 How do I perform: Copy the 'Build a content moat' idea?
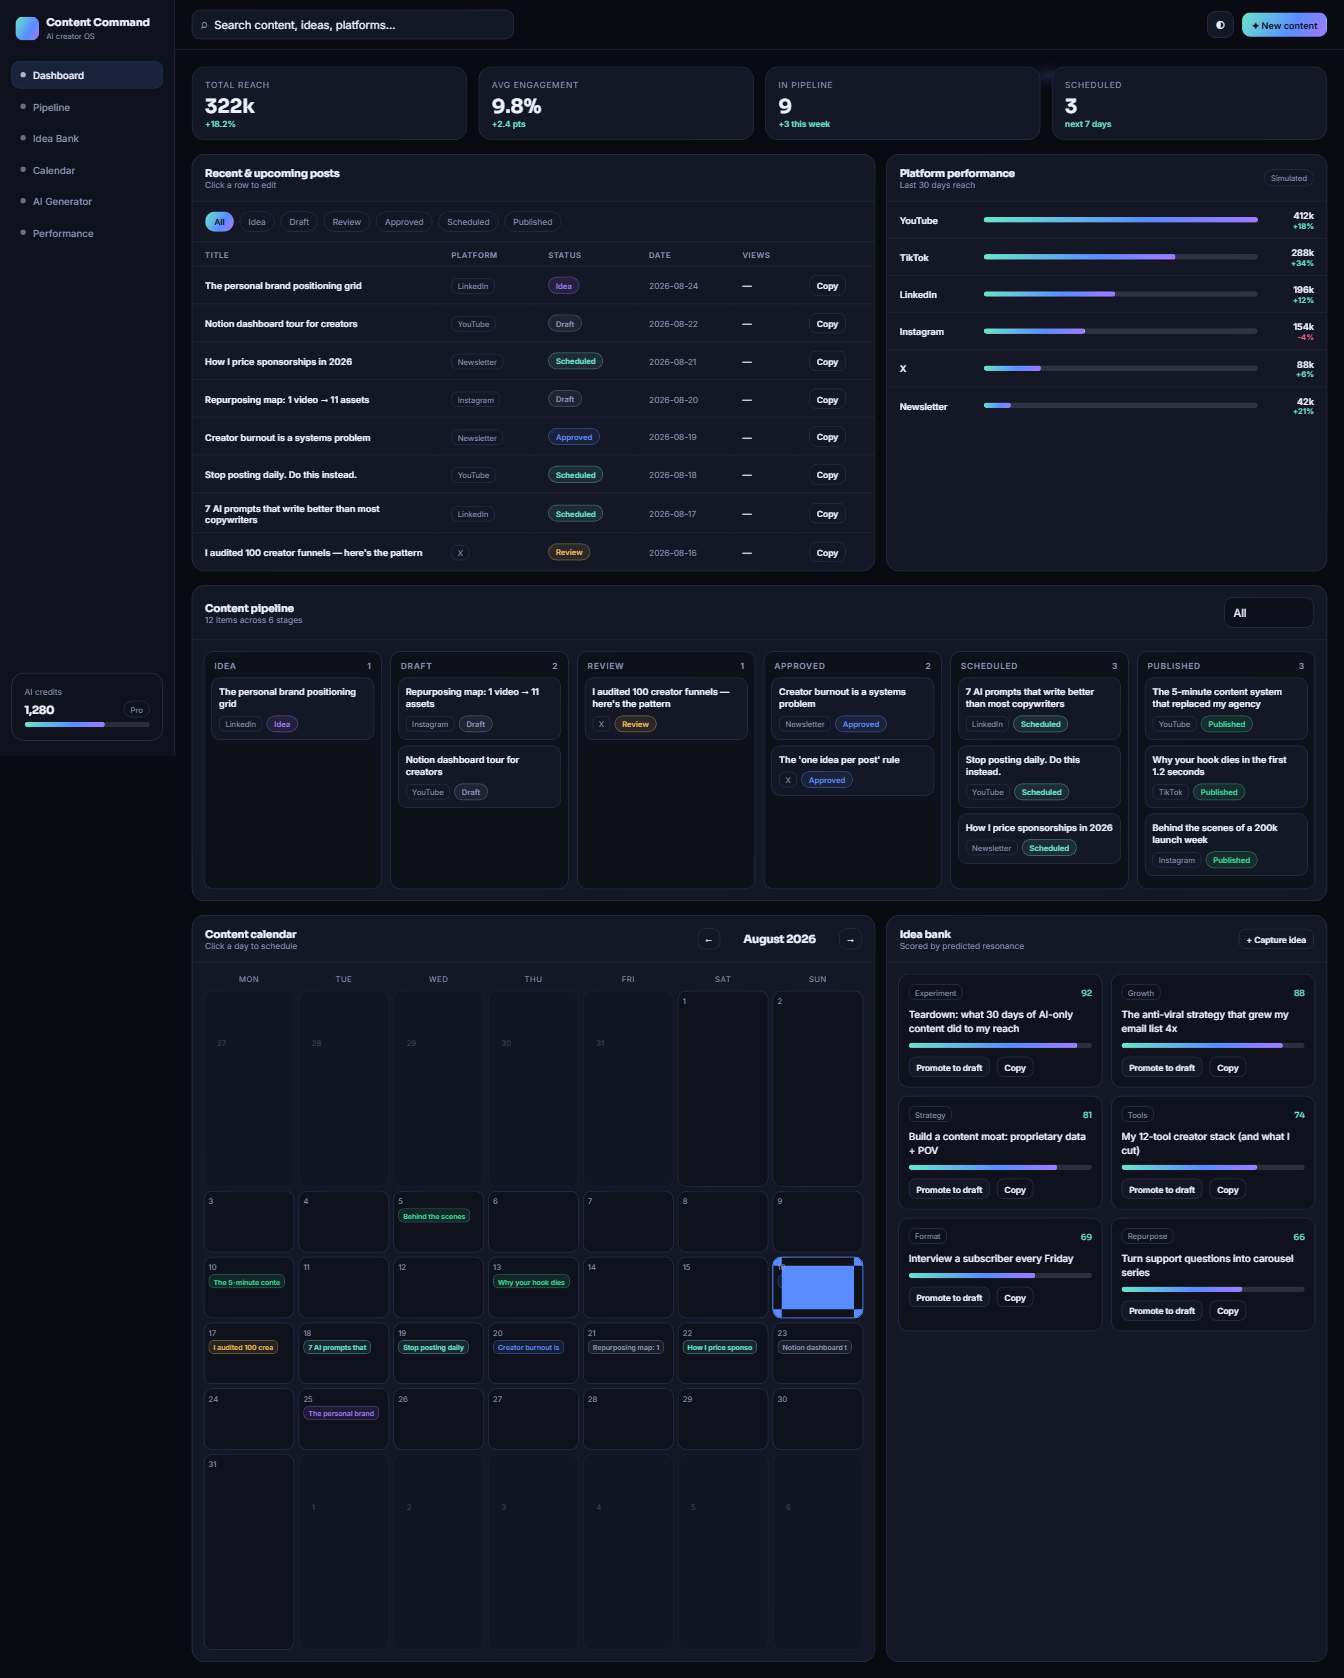click(x=1015, y=1190)
